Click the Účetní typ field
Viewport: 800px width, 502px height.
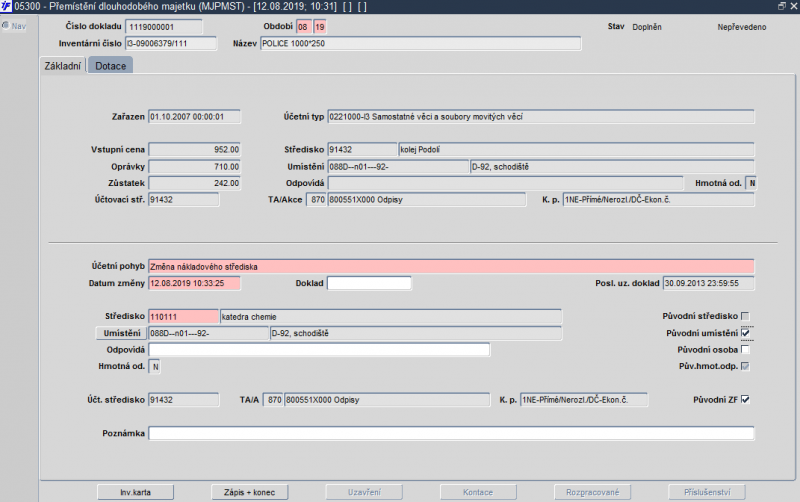click(540, 117)
